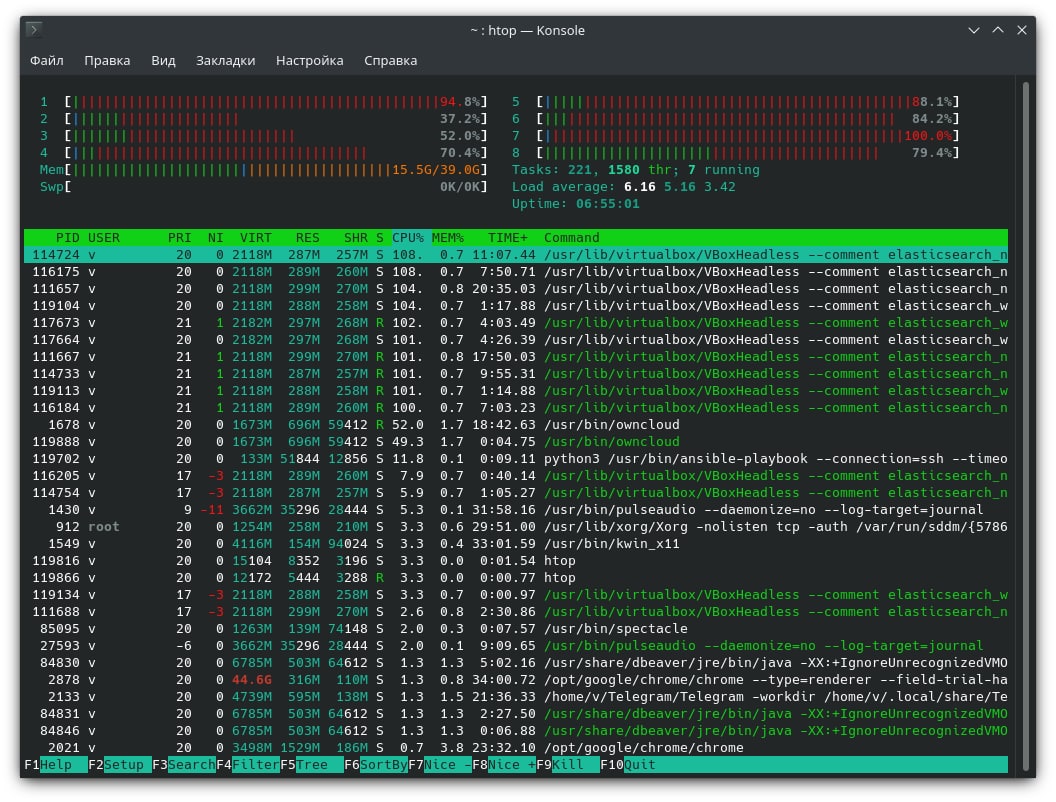Open the Настройка menu
The height and width of the screenshot is (802, 1056).
(x=310, y=61)
